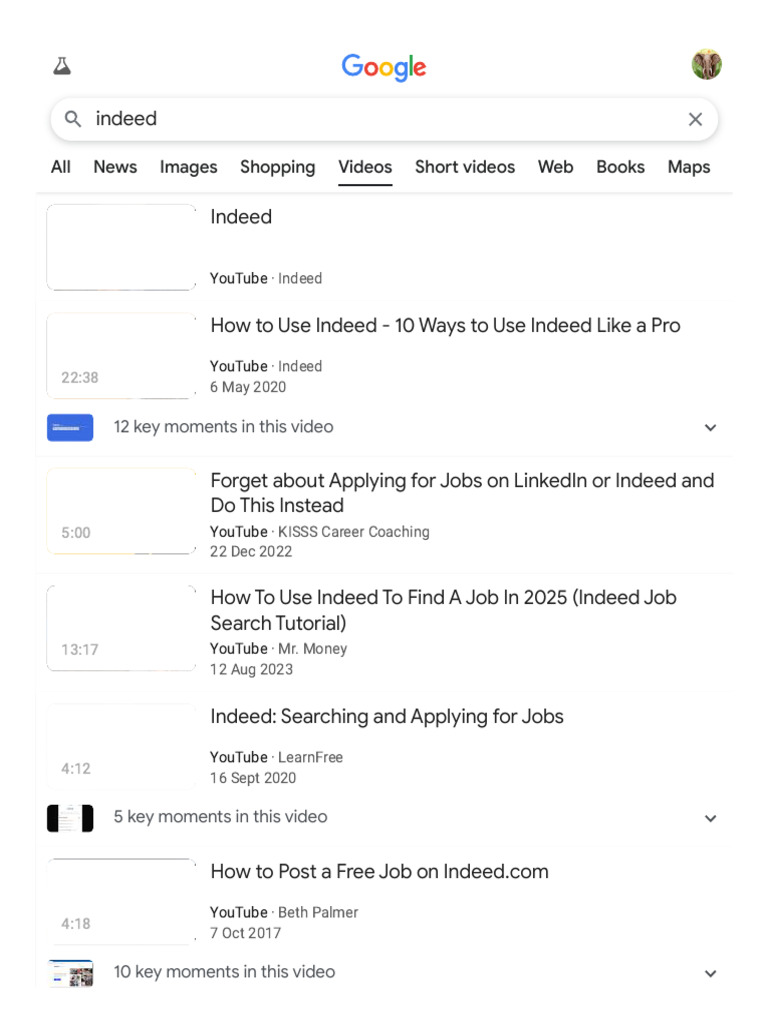Viewport: 768px width, 1024px height.
Task: Click the magnifying glass search icon
Action: click(x=72, y=119)
